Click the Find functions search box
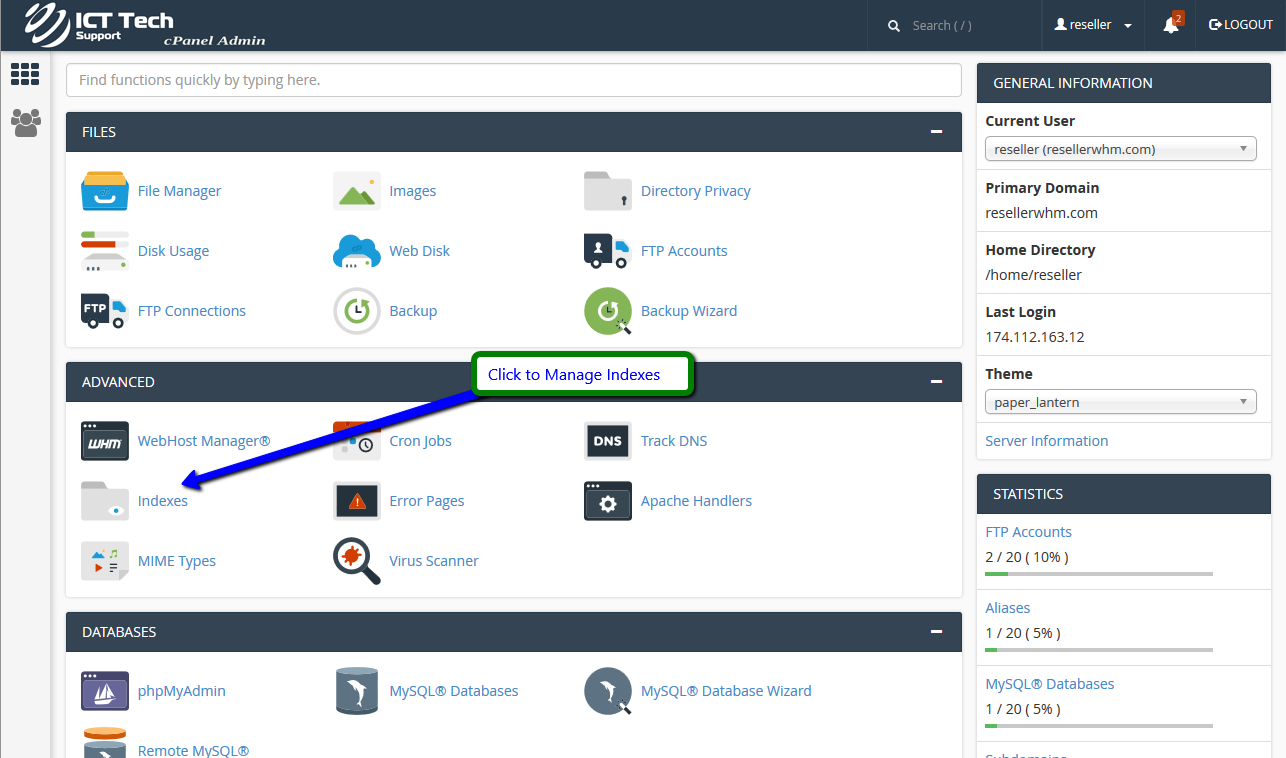1286x758 pixels. (513, 80)
